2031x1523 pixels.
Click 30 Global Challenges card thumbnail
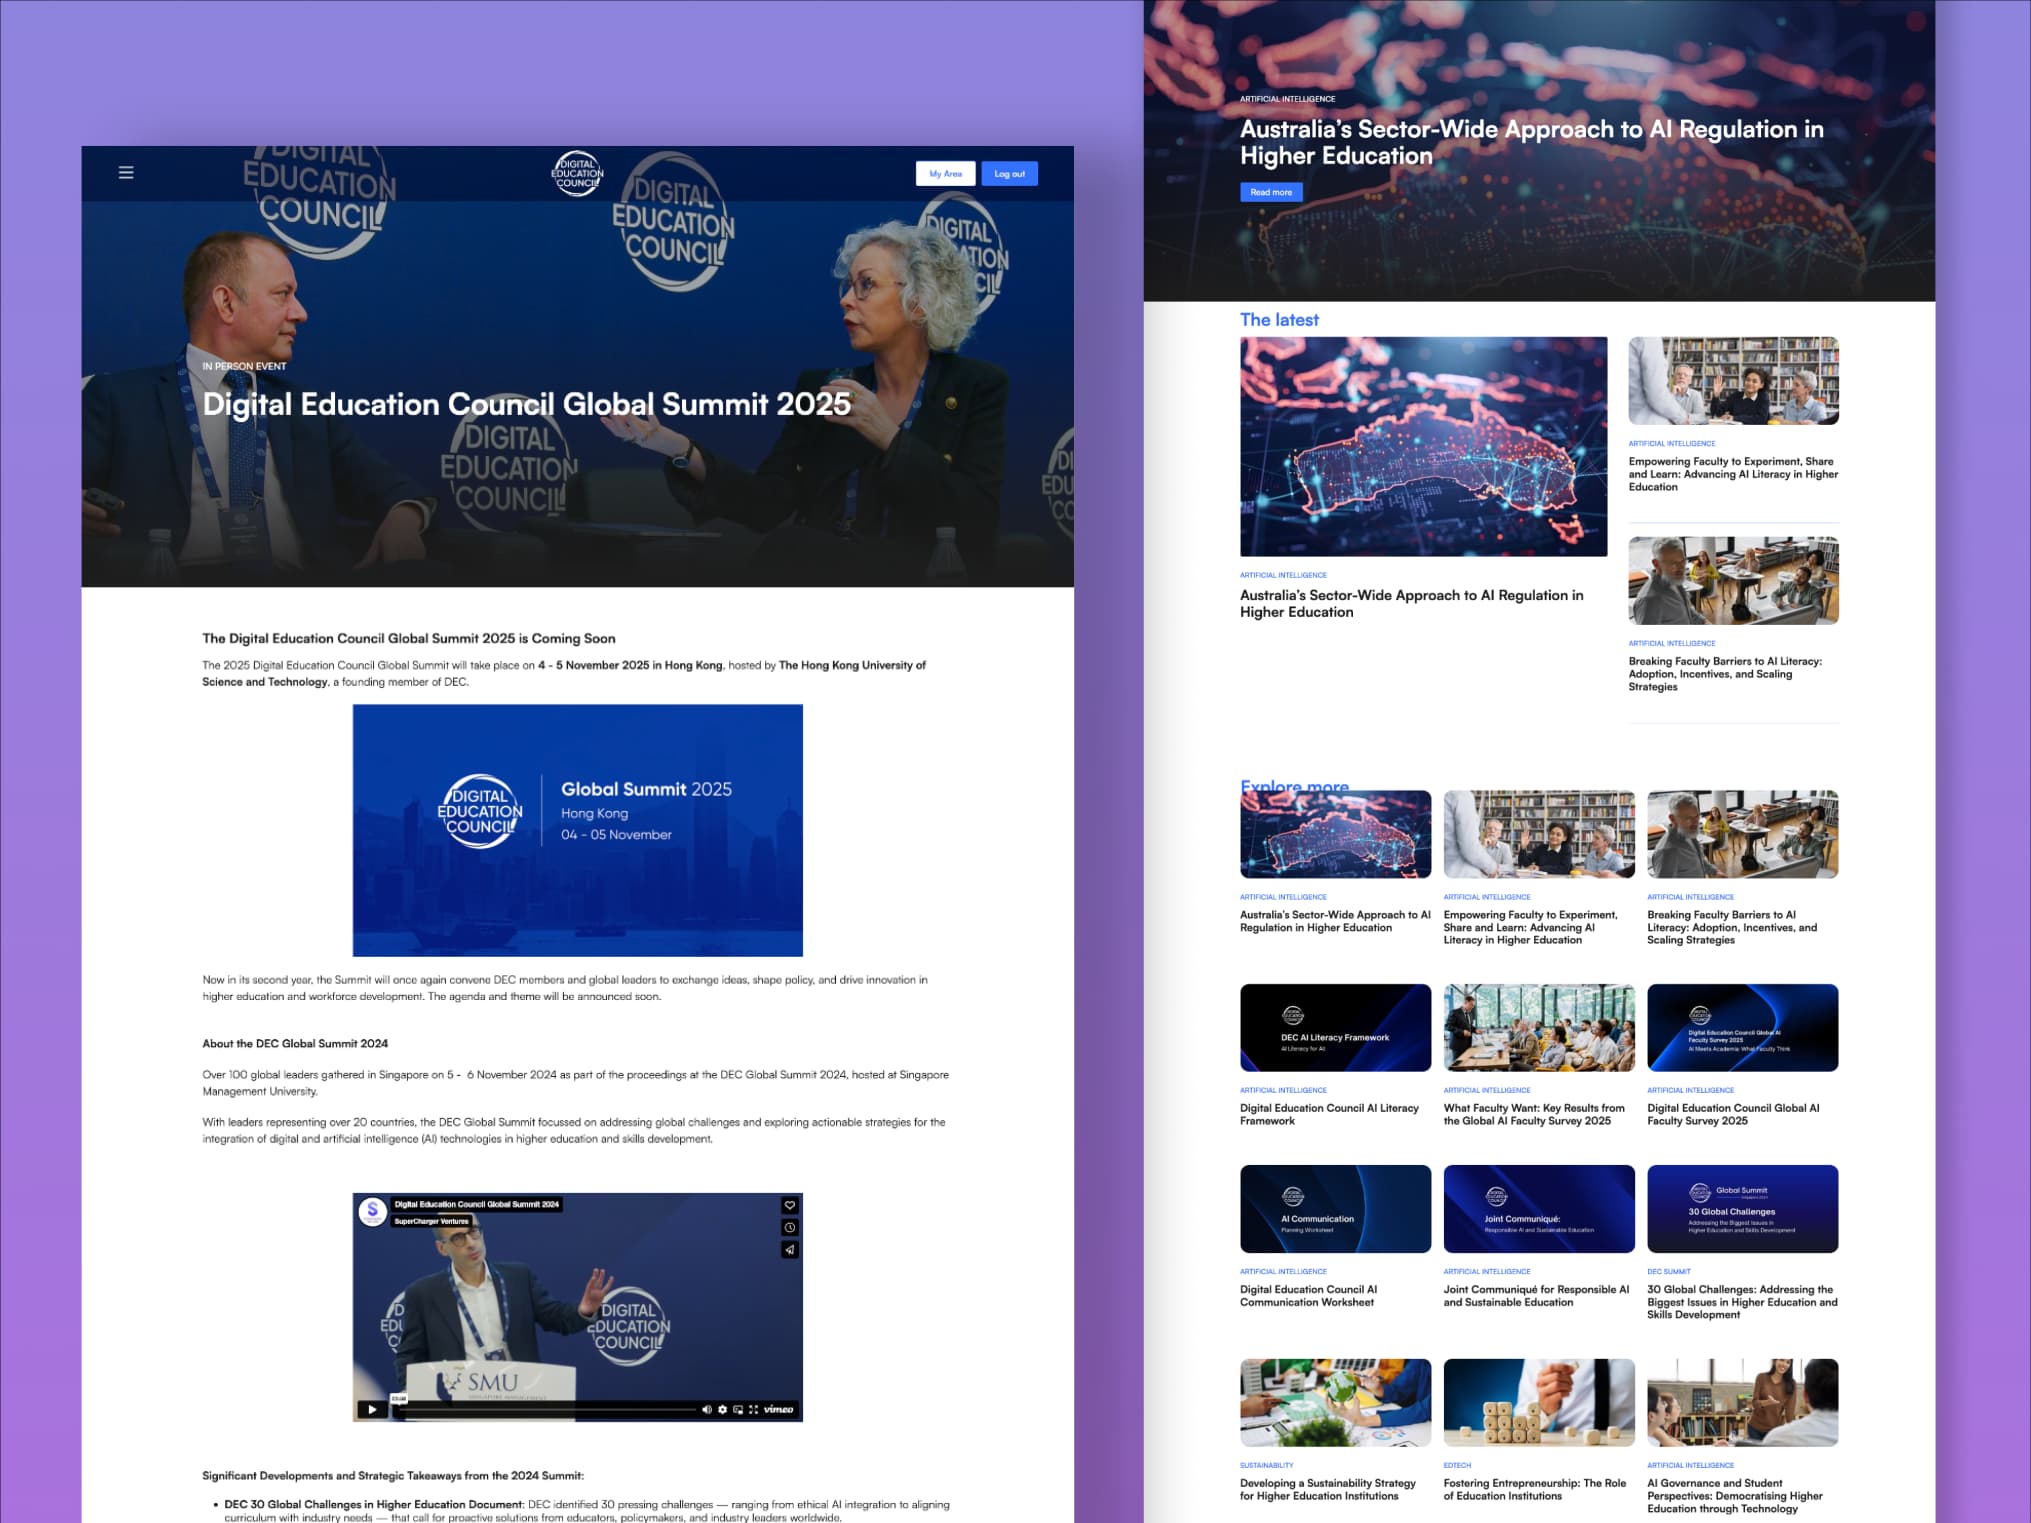pyautogui.click(x=1742, y=1208)
